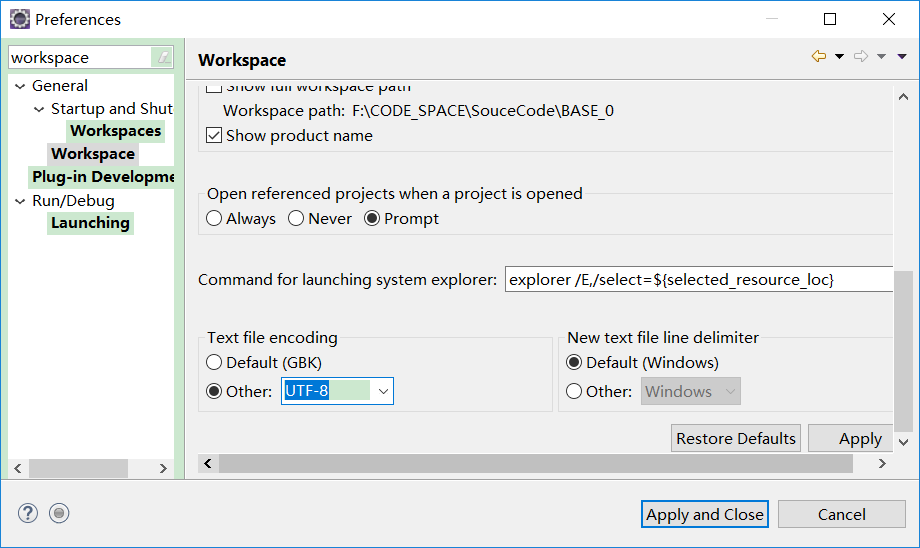Open the help question mark icon

(x=27, y=513)
